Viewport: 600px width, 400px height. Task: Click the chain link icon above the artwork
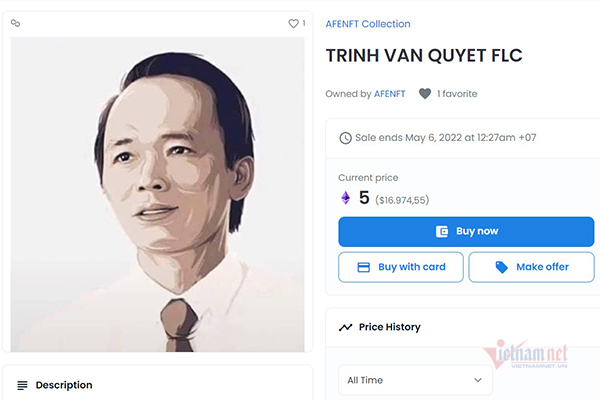pos(15,23)
